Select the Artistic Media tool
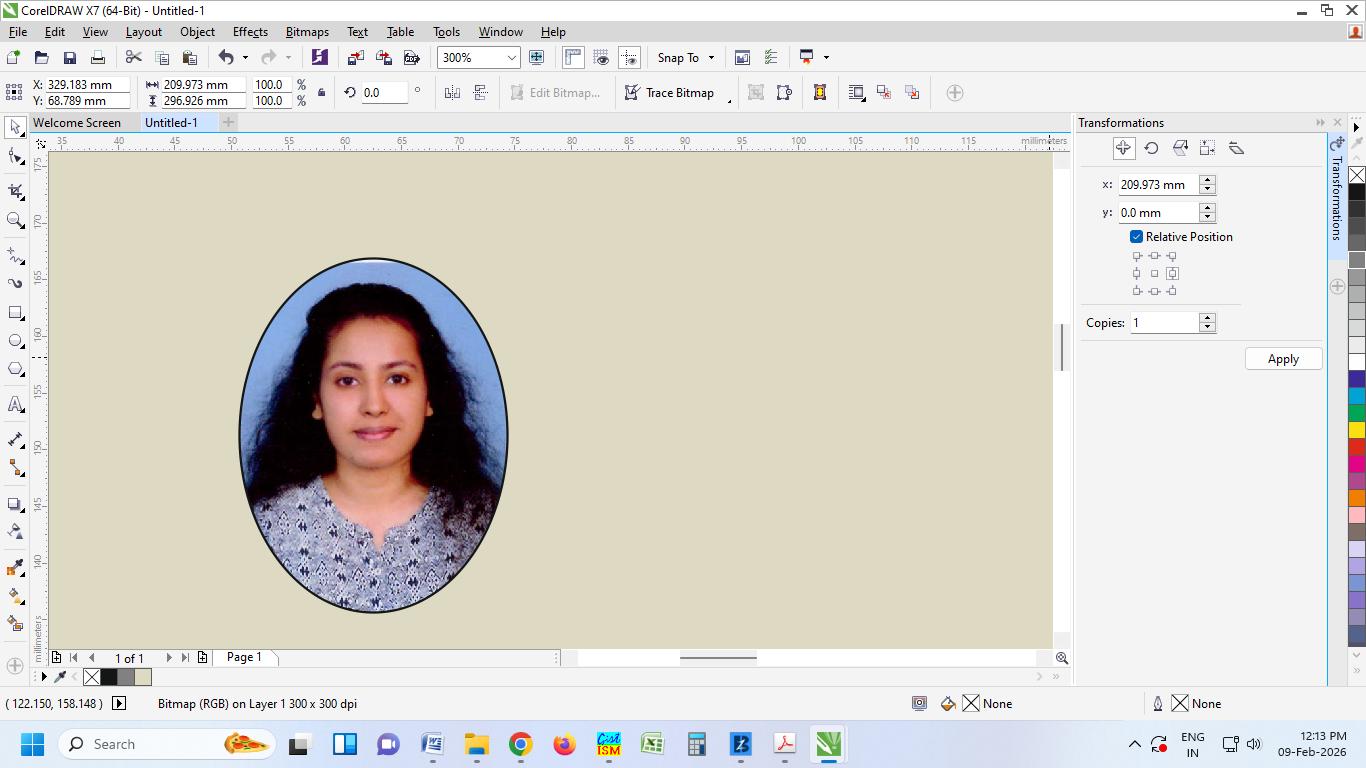The width and height of the screenshot is (1366, 768). (15, 283)
